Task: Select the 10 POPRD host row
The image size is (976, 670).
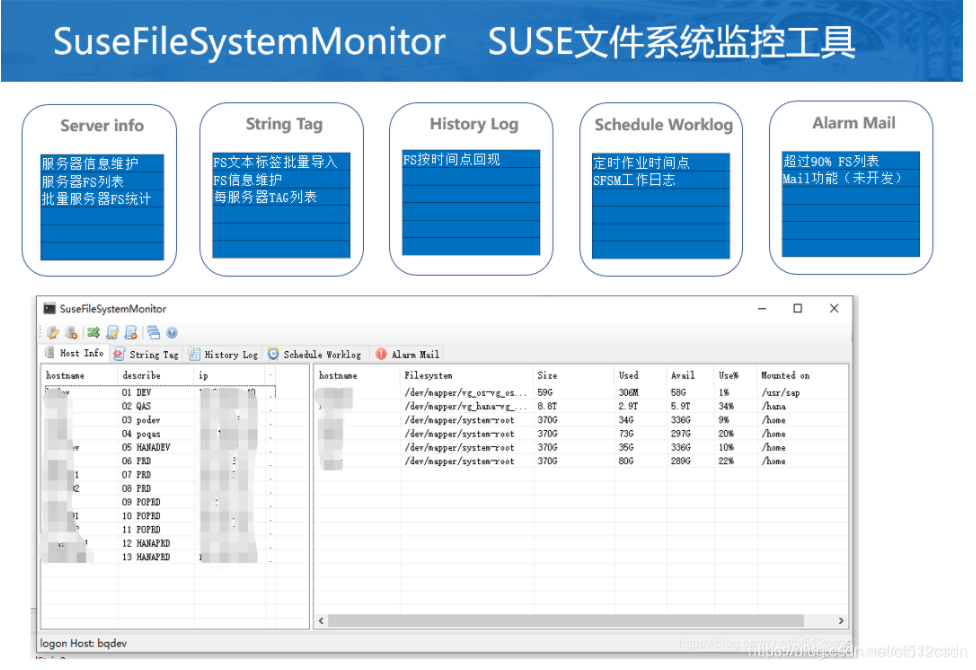Action: point(159,516)
